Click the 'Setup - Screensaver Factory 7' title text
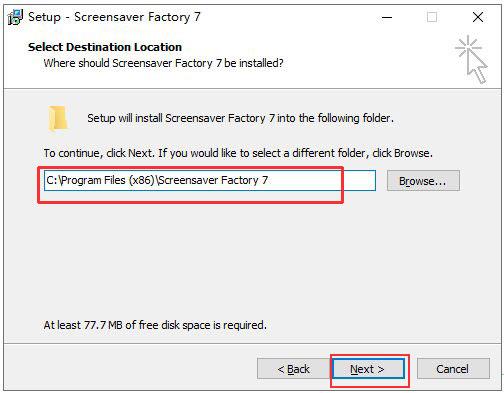The image size is (504, 393). point(114,17)
